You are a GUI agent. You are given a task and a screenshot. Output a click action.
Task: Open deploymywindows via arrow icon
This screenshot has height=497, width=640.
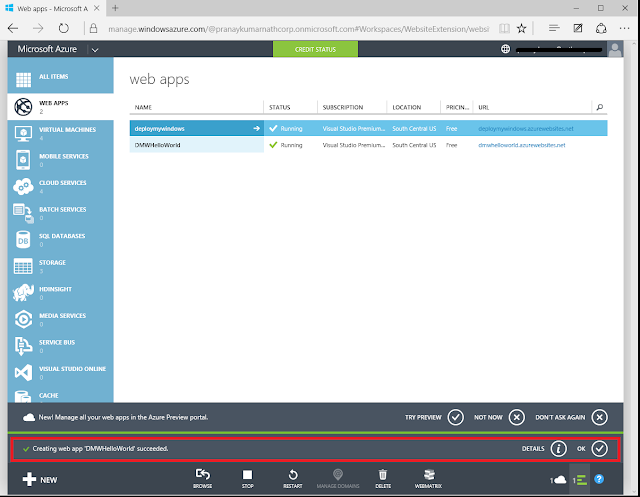(256, 129)
